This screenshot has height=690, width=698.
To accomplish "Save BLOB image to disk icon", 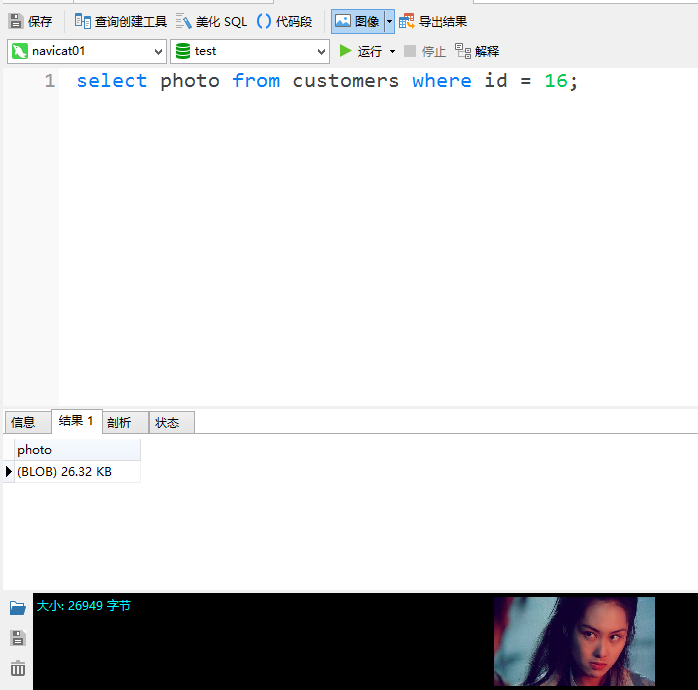I will click(x=18, y=638).
